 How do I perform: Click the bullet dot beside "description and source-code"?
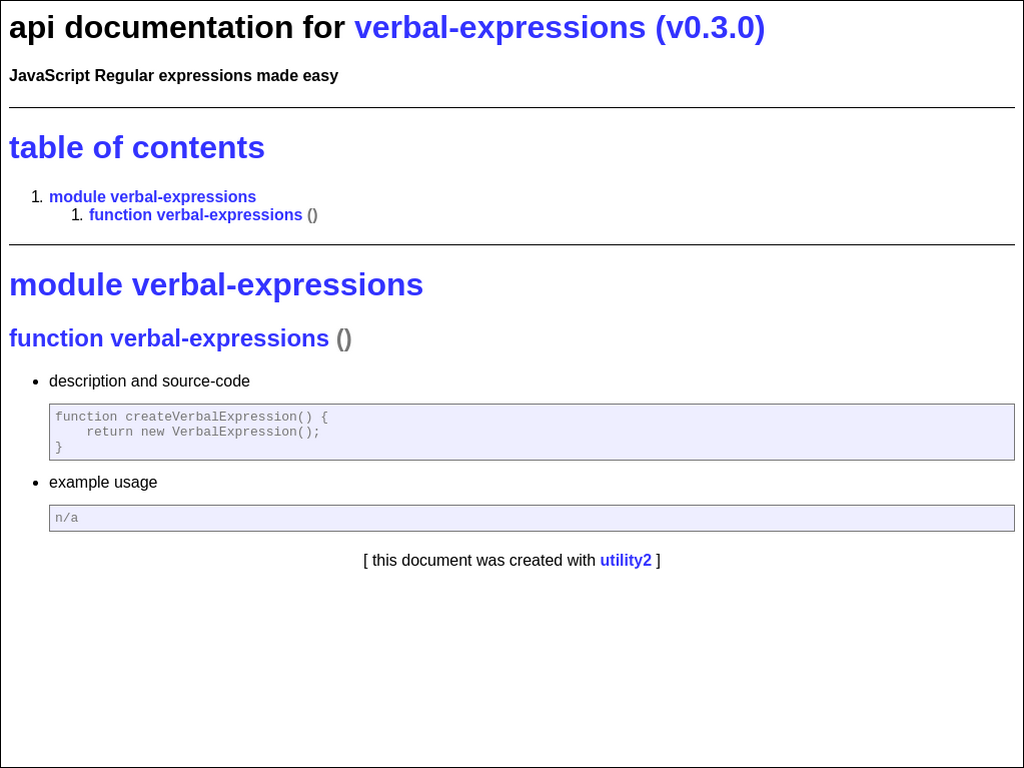click(x=36, y=382)
